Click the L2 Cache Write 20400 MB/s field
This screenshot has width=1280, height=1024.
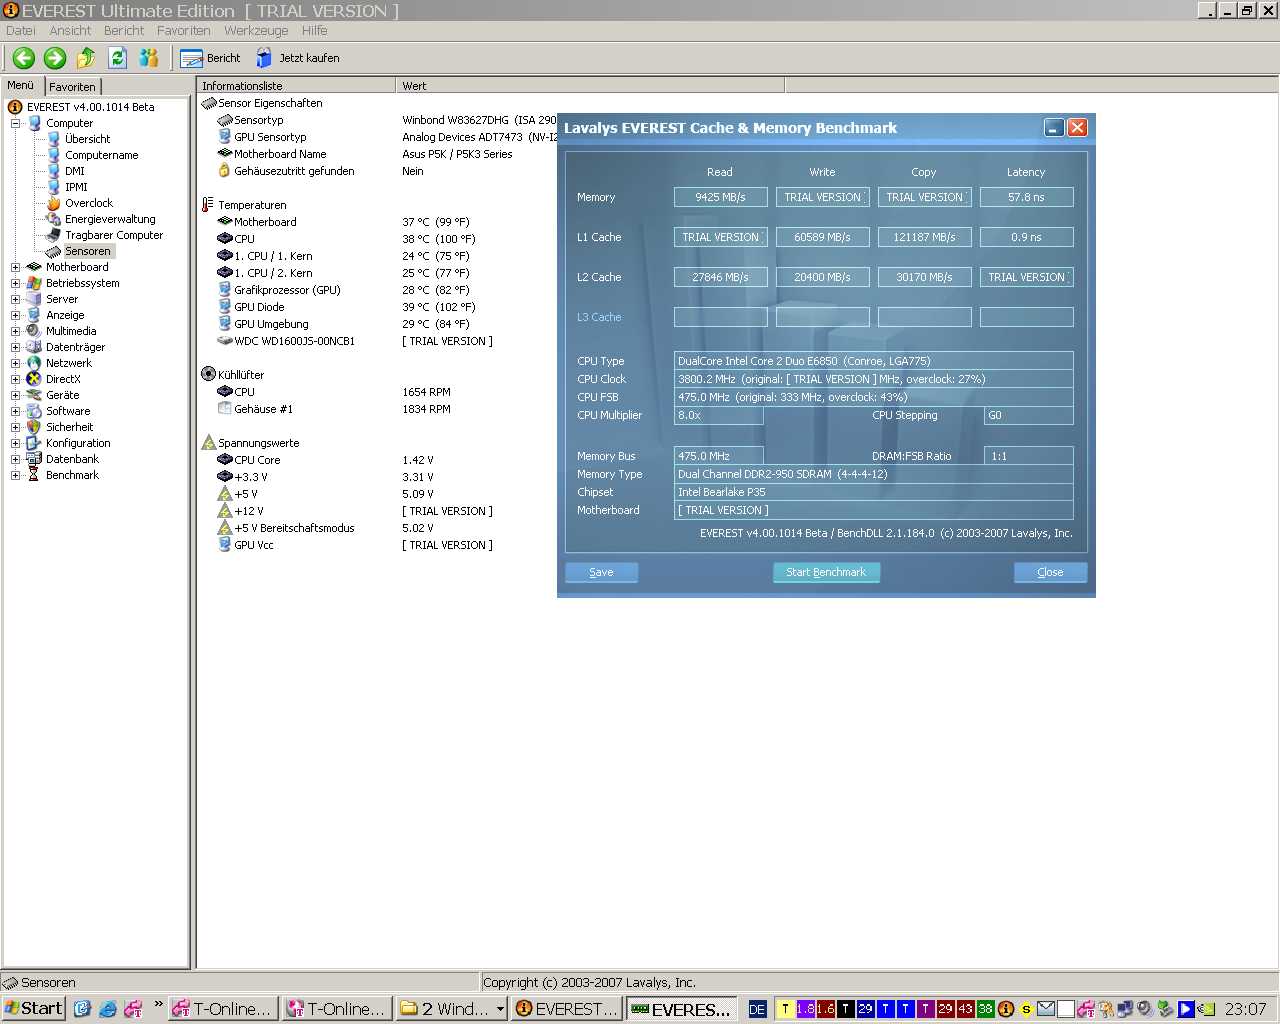pyautogui.click(x=822, y=277)
